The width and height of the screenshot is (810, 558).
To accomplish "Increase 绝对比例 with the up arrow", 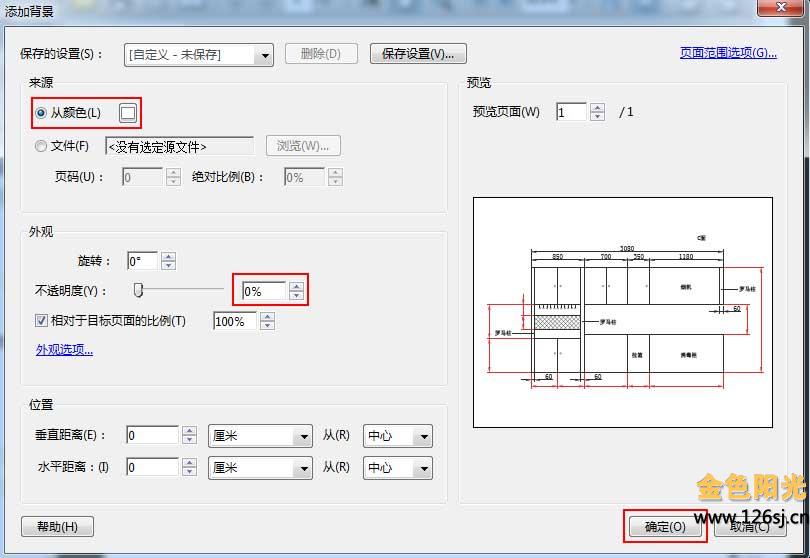I will click(x=335, y=173).
